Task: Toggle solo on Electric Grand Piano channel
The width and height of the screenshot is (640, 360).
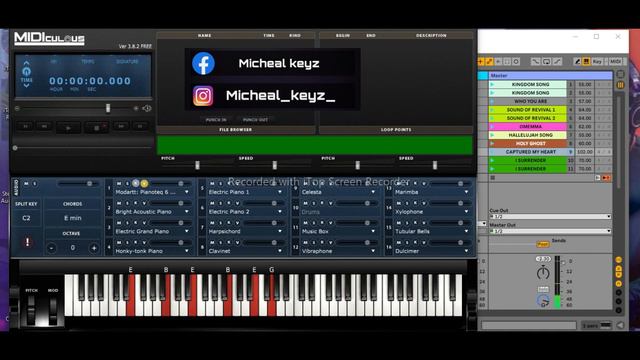Action: click(x=127, y=223)
